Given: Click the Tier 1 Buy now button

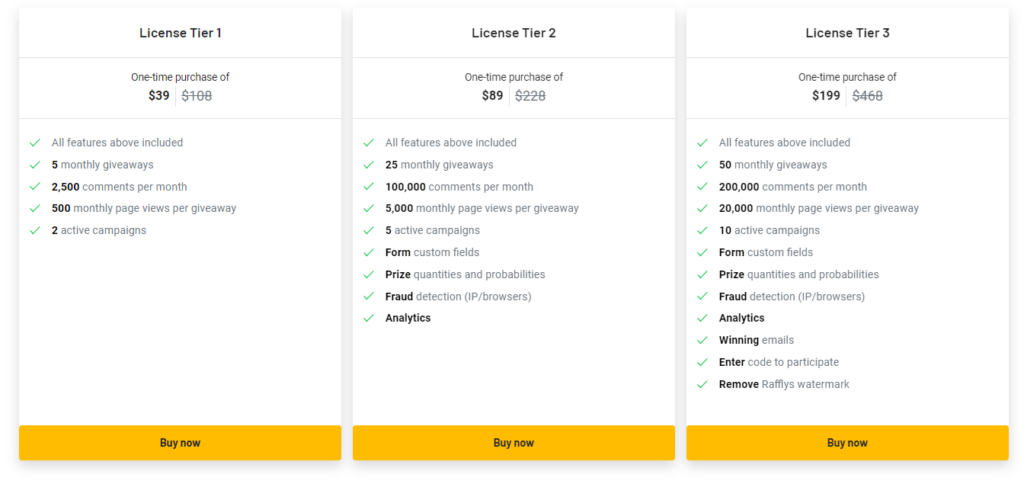Looking at the screenshot, I should pos(180,443).
